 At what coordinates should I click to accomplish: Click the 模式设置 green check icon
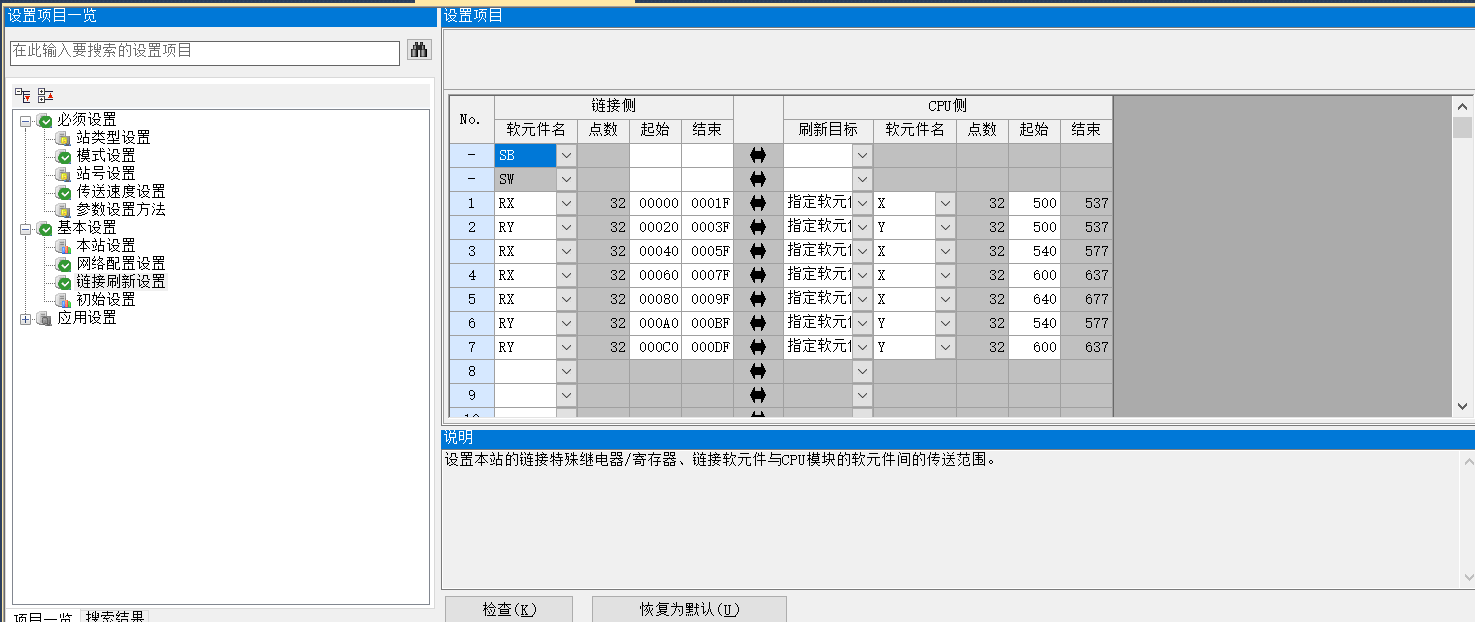click(x=63, y=156)
